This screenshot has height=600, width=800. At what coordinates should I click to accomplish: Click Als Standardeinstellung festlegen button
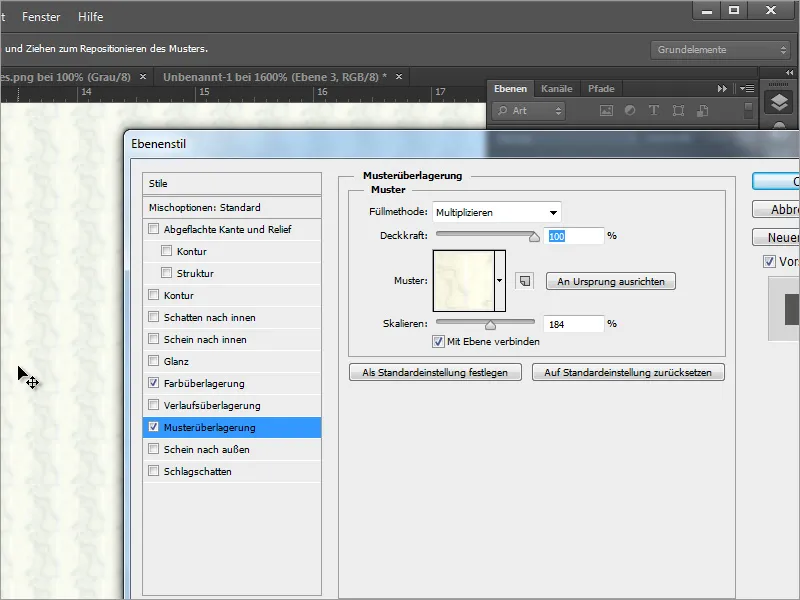435,372
